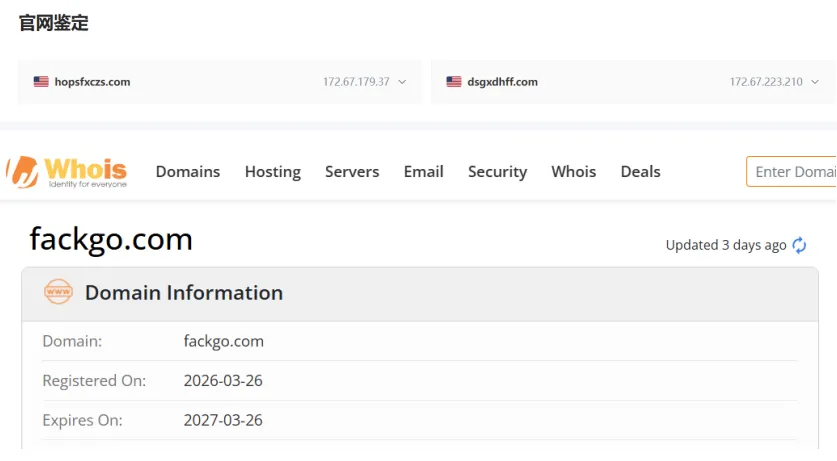Click the US flag next to dsgxdhff.com
Screen dimensions: 837x461
point(454,82)
